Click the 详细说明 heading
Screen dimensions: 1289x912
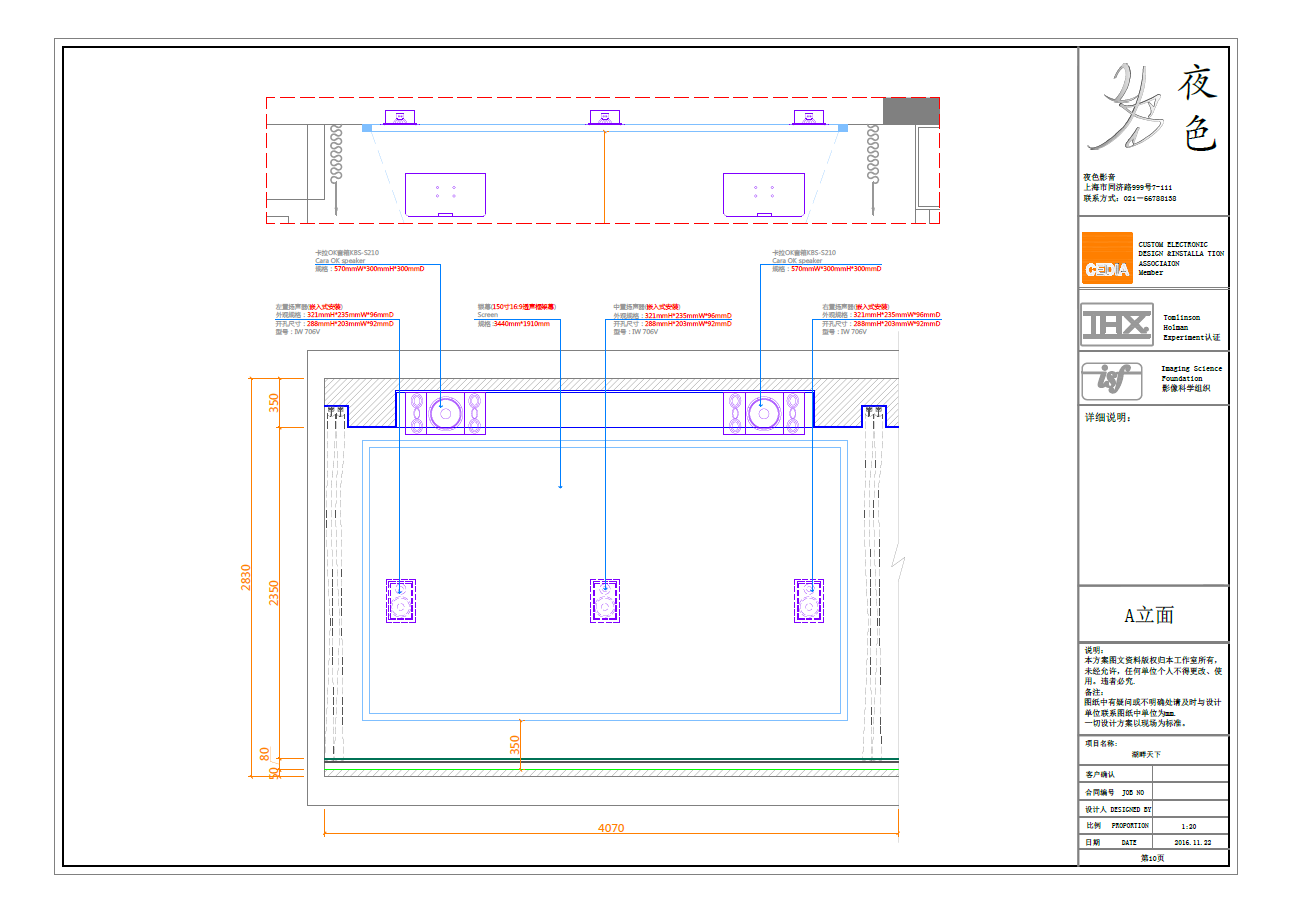(x=1107, y=417)
